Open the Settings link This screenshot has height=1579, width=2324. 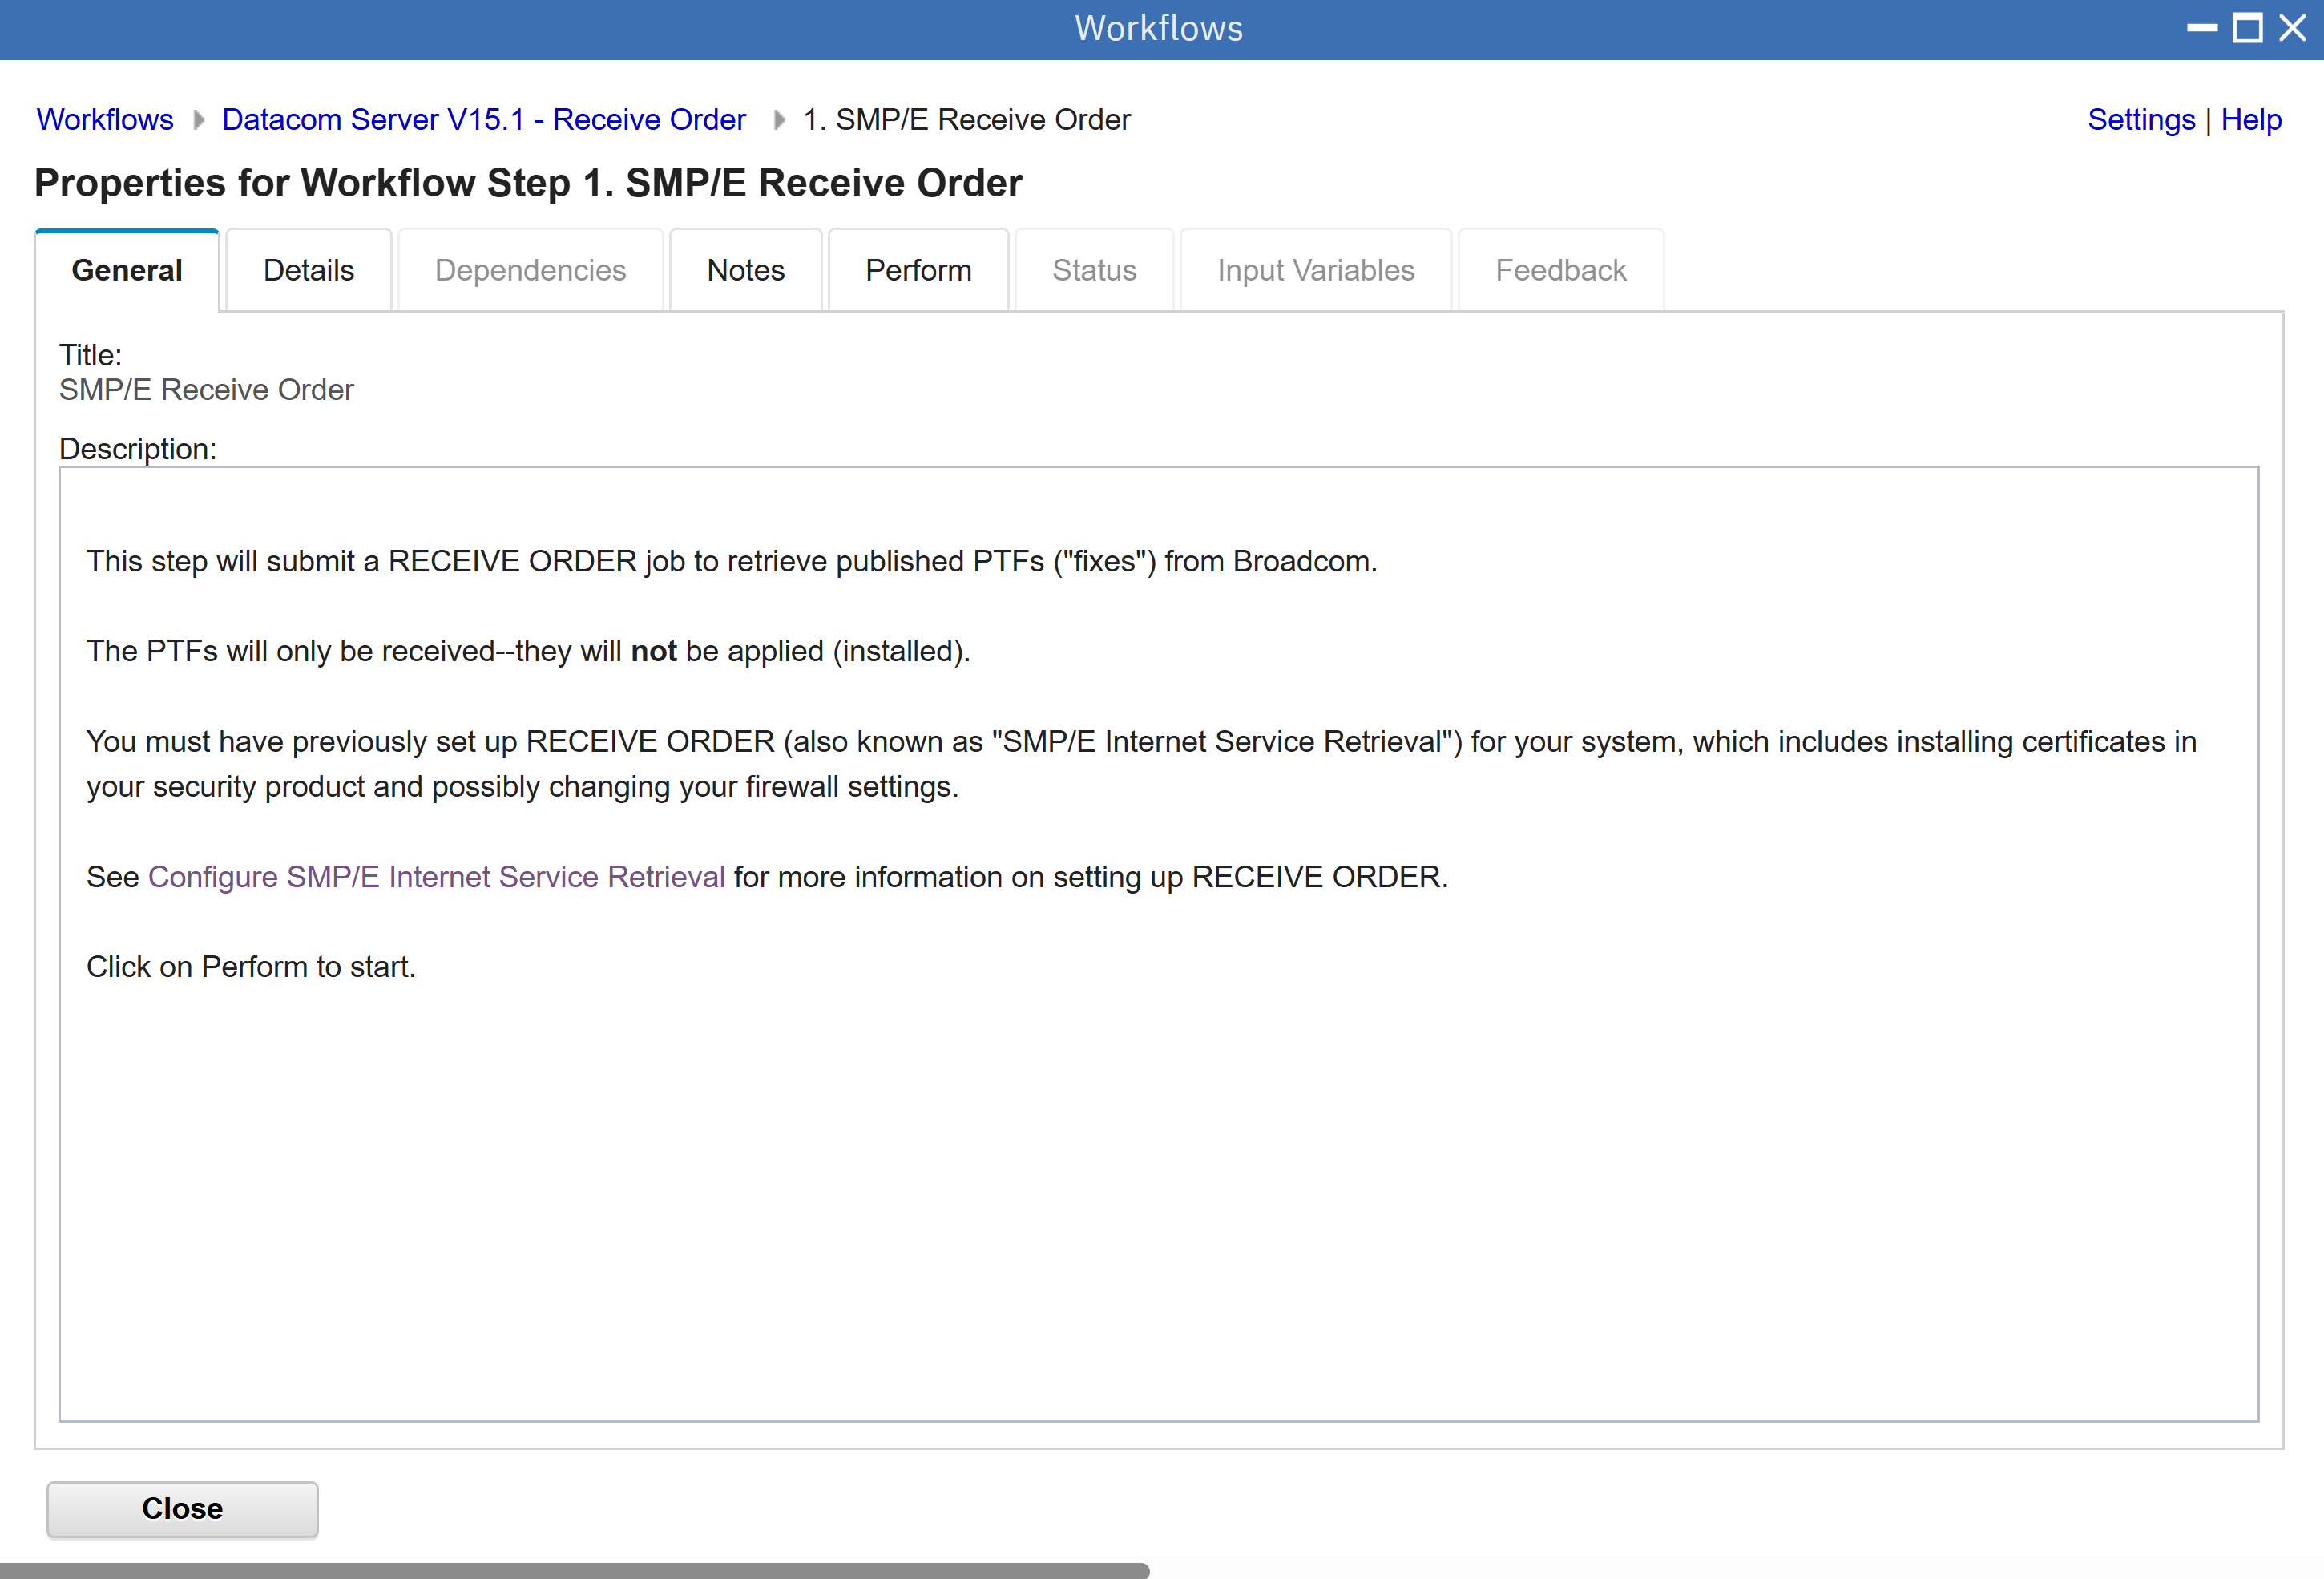2140,120
